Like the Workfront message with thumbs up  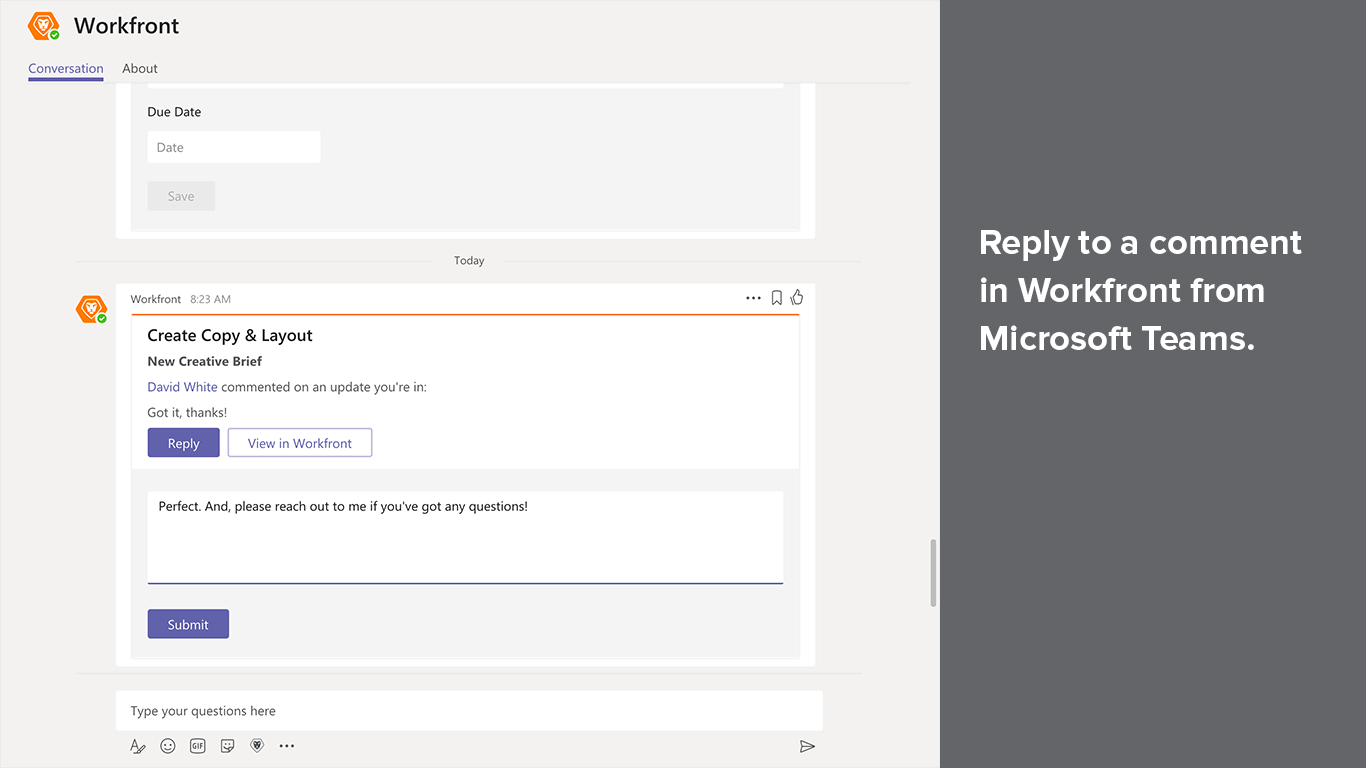click(797, 297)
